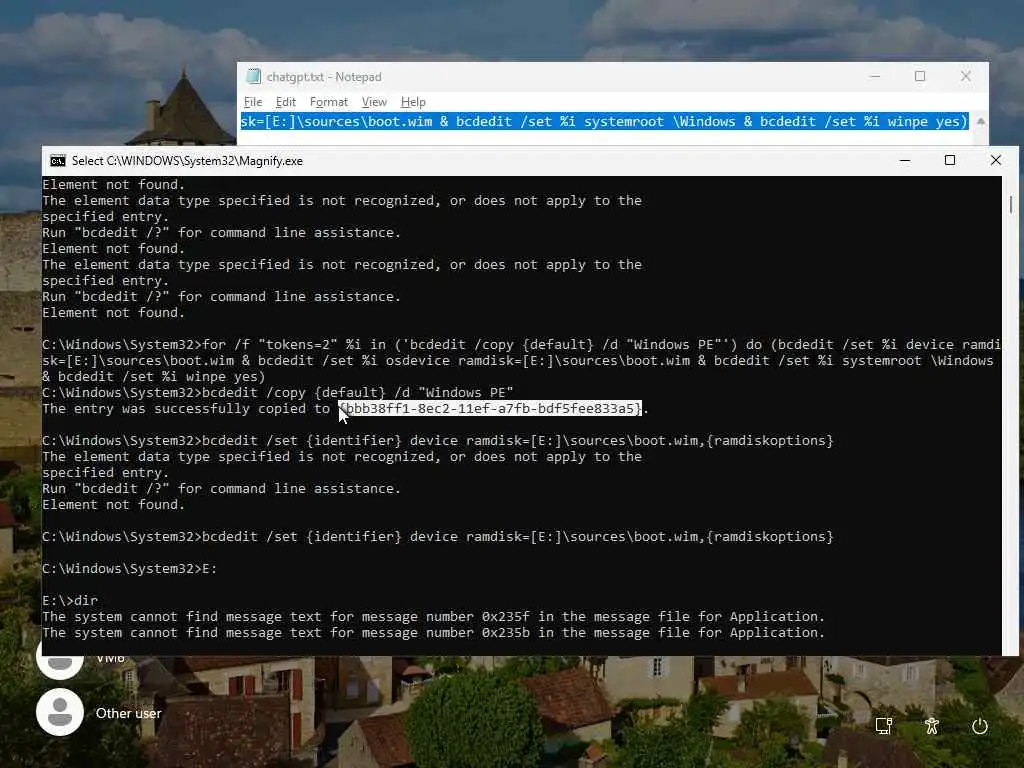
Task: Click the '& bcdedit /set %i winpe yes)' console line
Action: pyautogui.click(x=153, y=377)
